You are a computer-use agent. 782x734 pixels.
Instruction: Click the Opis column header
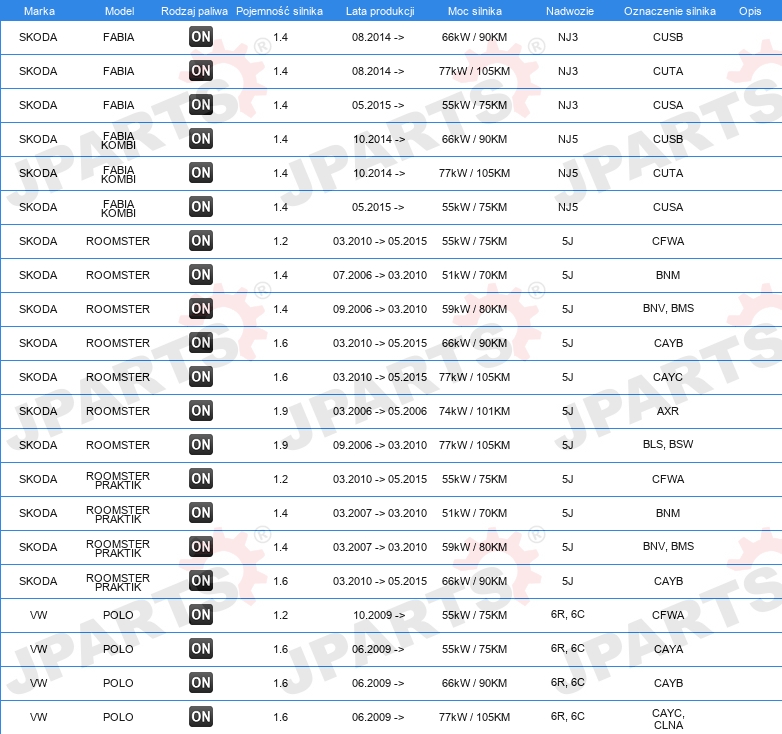(x=750, y=11)
